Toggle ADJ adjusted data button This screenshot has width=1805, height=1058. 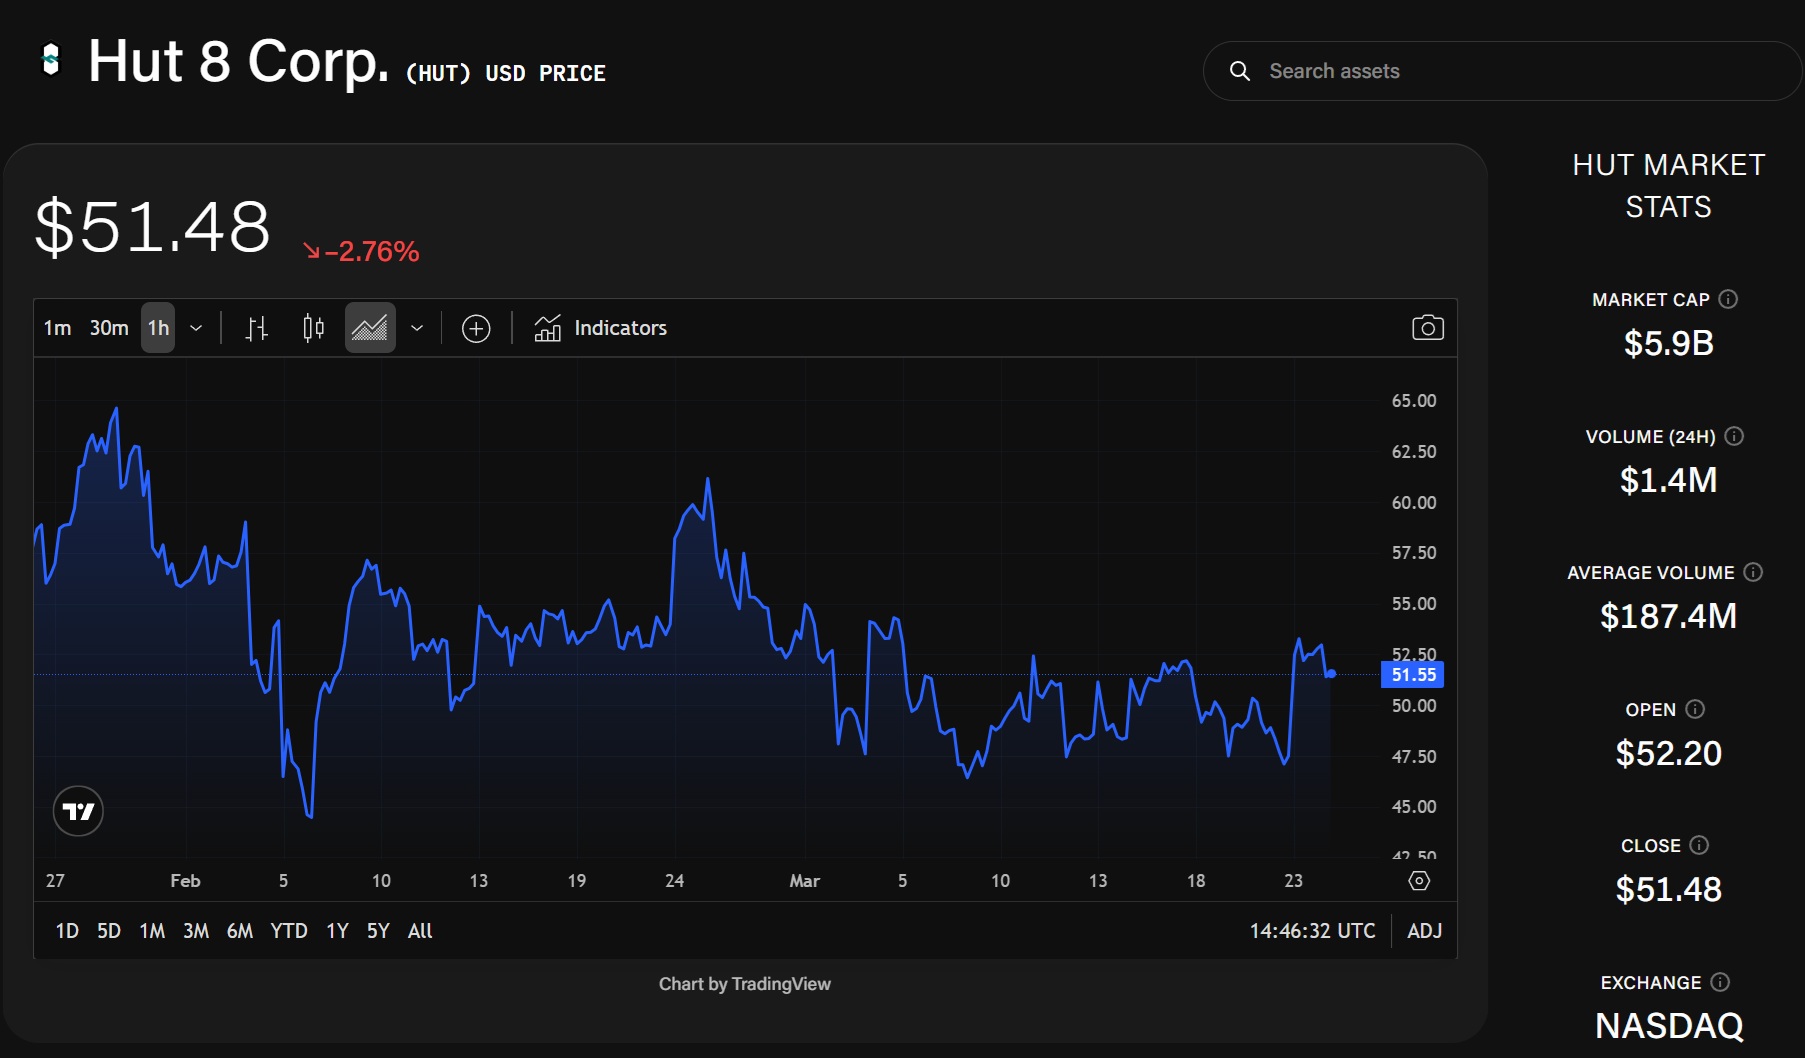tap(1424, 931)
